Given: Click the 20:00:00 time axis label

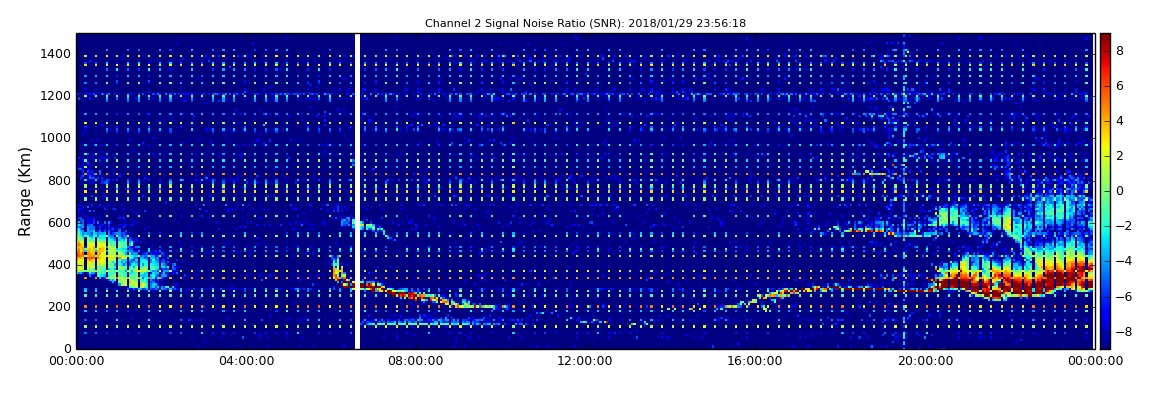Looking at the screenshot, I should pos(925,361).
